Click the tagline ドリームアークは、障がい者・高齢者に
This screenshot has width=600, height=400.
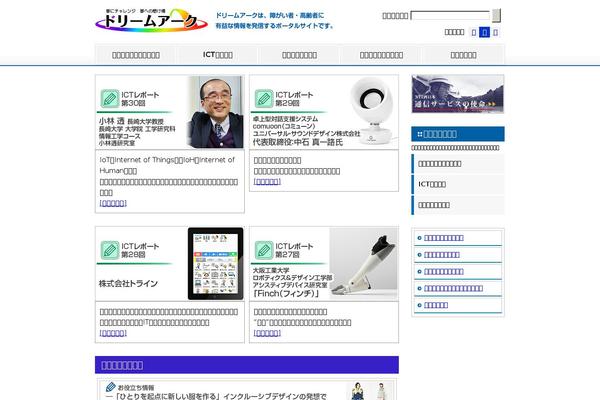click(x=270, y=15)
